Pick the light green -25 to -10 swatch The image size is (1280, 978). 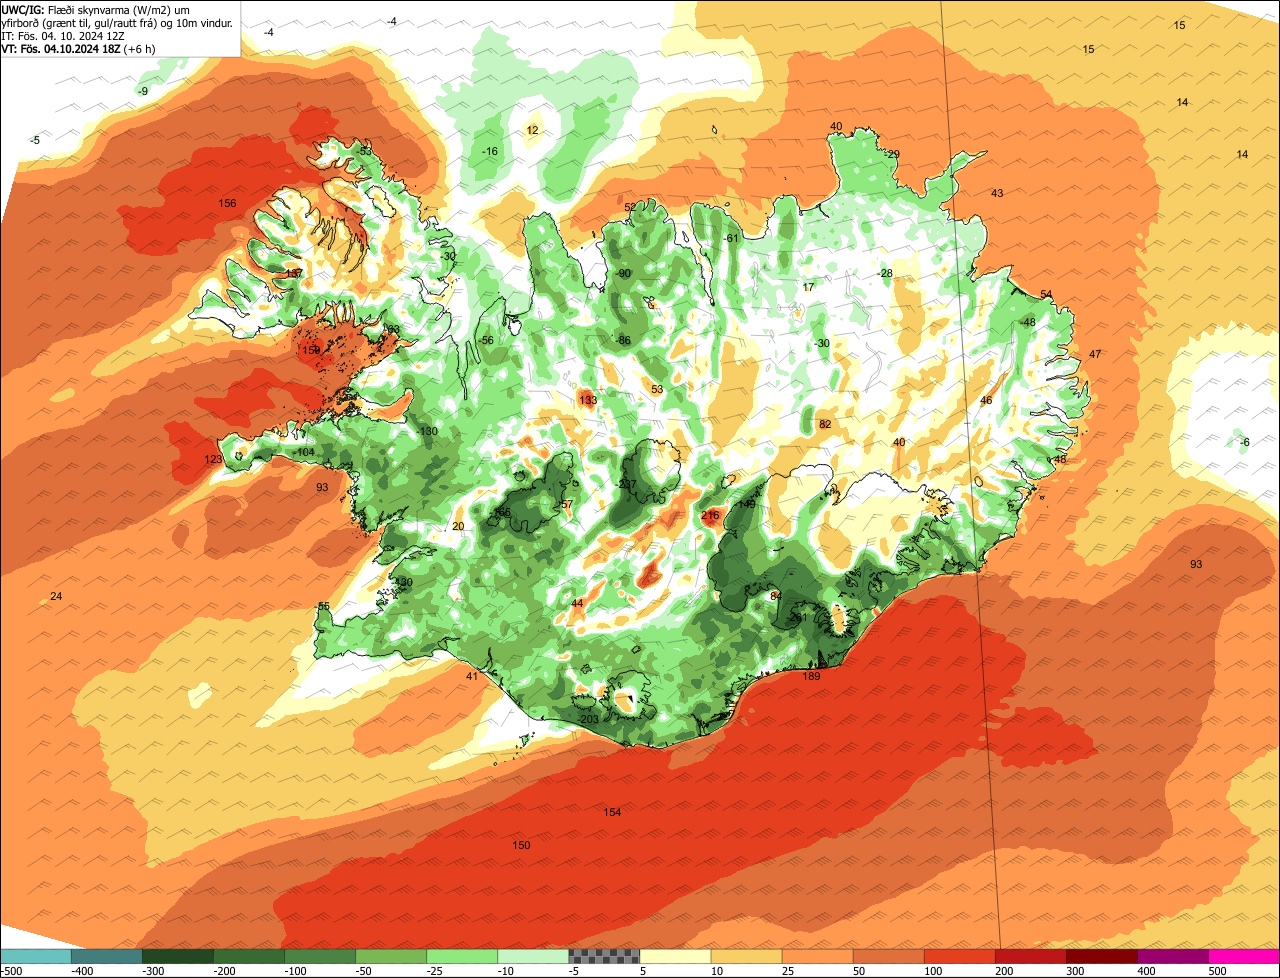(x=462, y=955)
